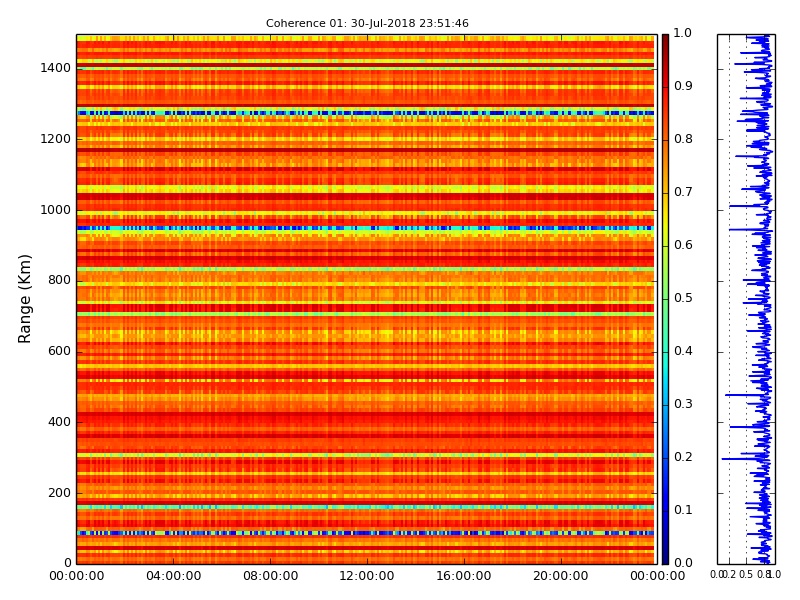The width and height of the screenshot is (800, 600).
Task: Click the colorbar 1.0 tick label
Action: coord(683,33)
